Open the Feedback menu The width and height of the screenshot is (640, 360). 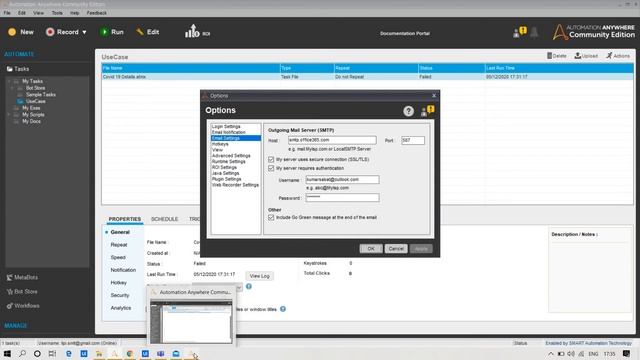pos(96,13)
